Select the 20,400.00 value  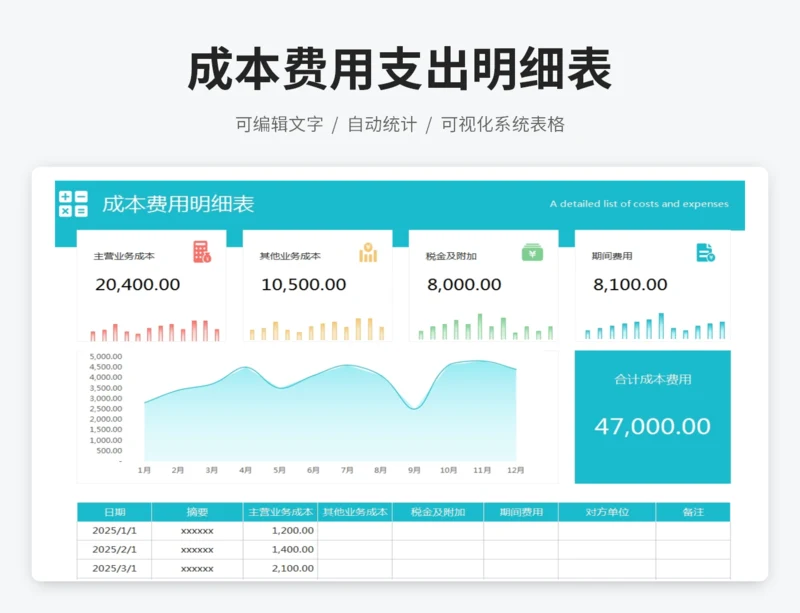(x=137, y=284)
